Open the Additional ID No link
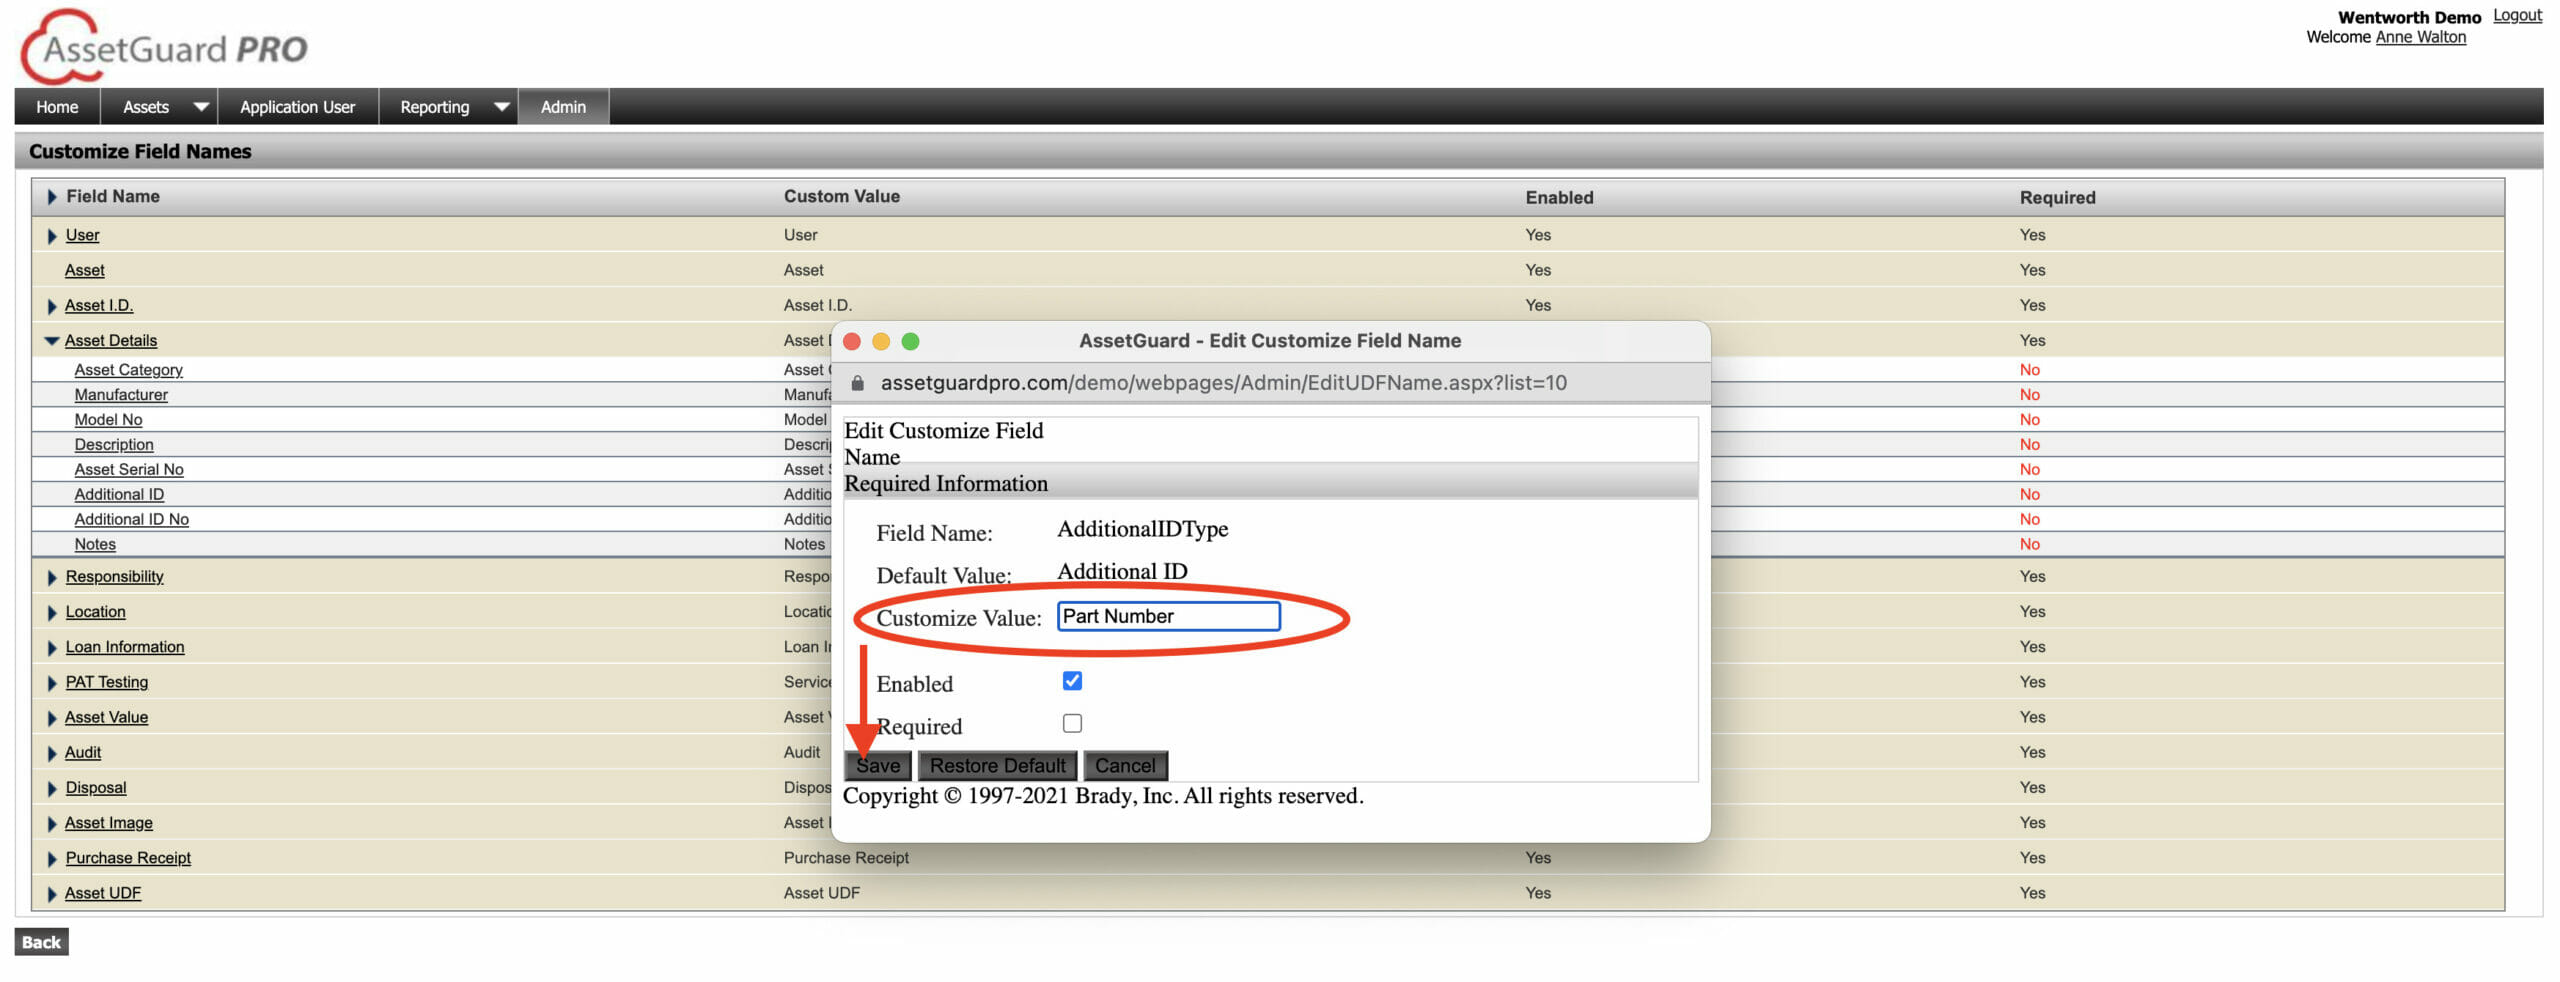This screenshot has height=982, width=2560. [132, 520]
